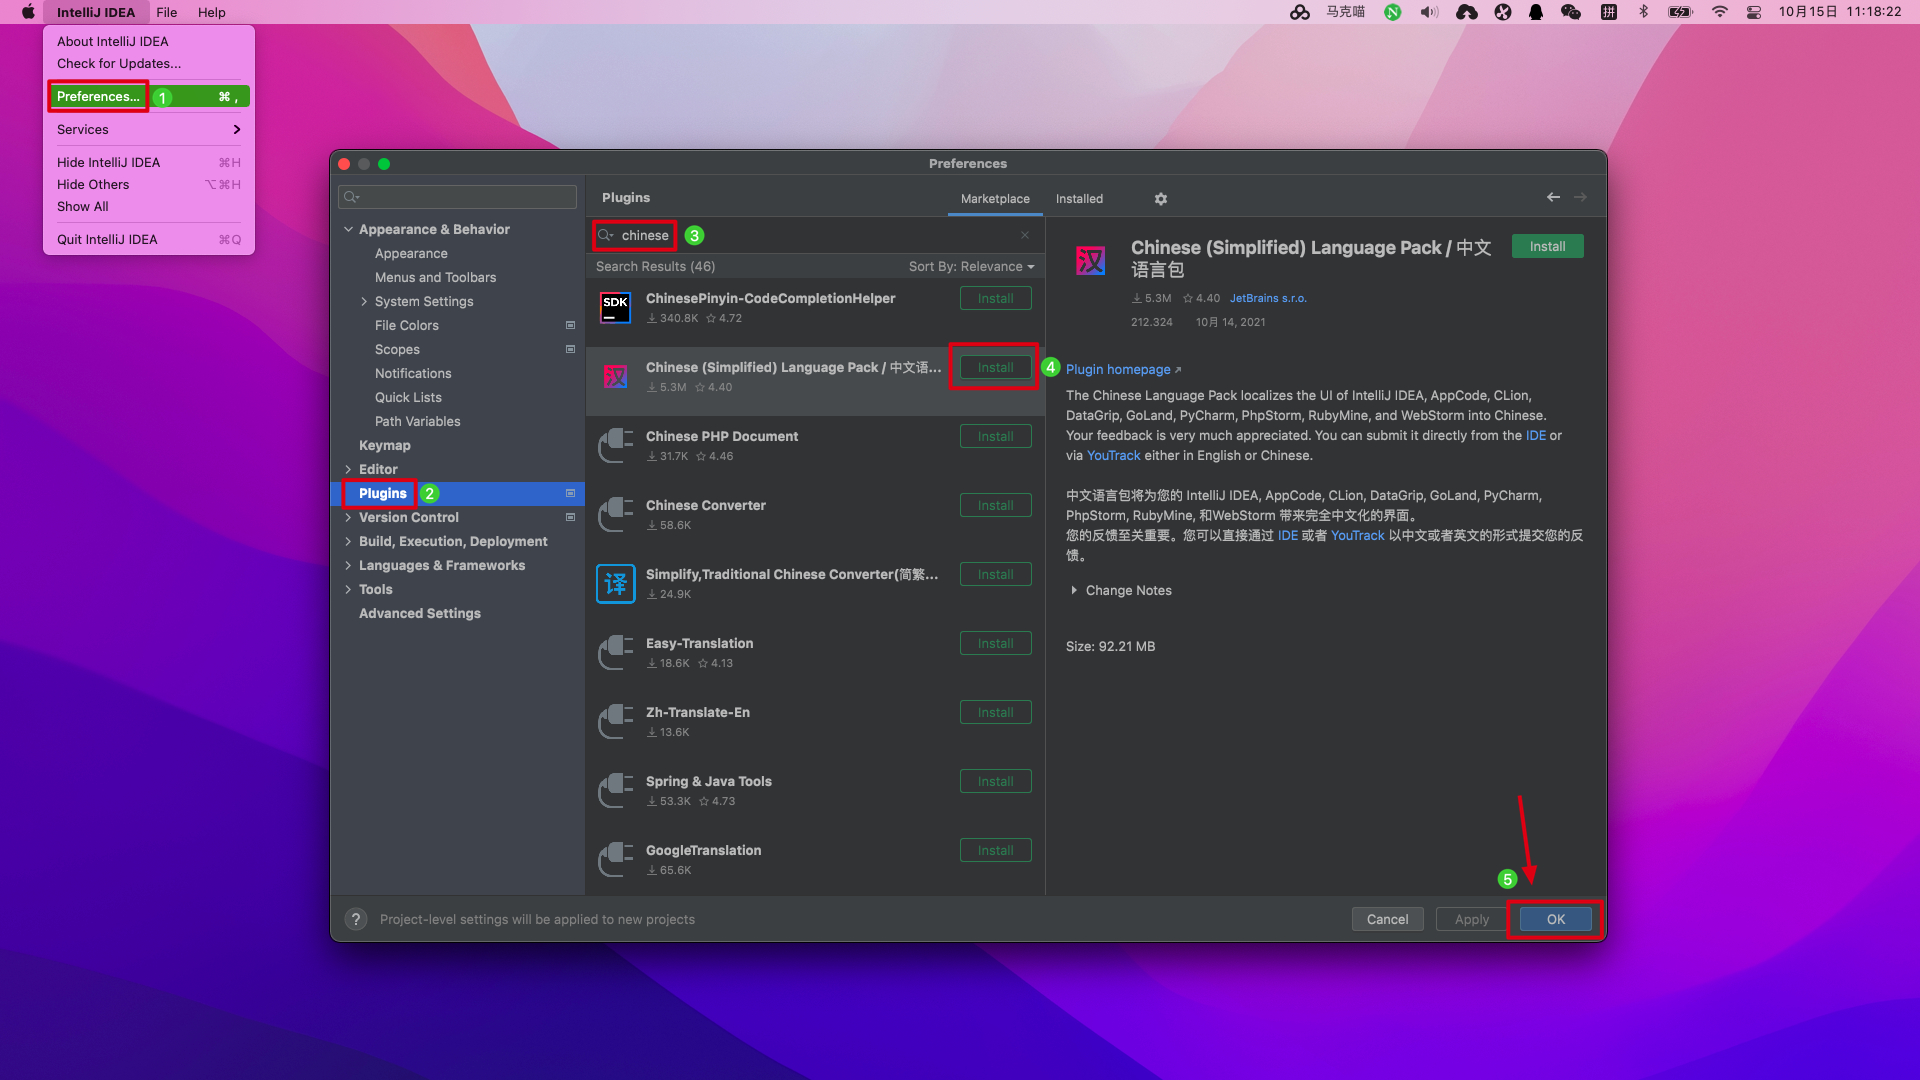The width and height of the screenshot is (1920, 1080).
Task: Open the search options dropdown in plugin search
Action: [x=606, y=235]
